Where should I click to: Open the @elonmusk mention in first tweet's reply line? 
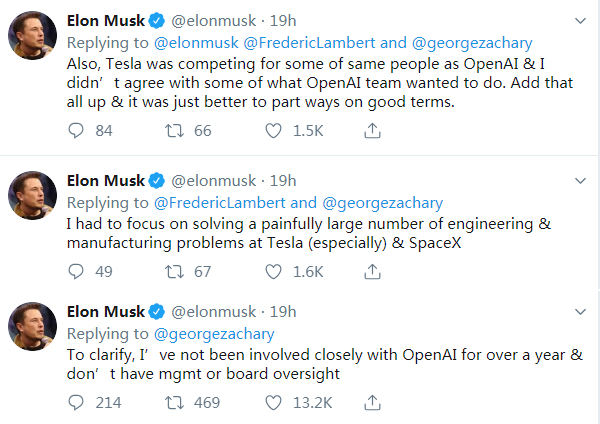pos(196,43)
